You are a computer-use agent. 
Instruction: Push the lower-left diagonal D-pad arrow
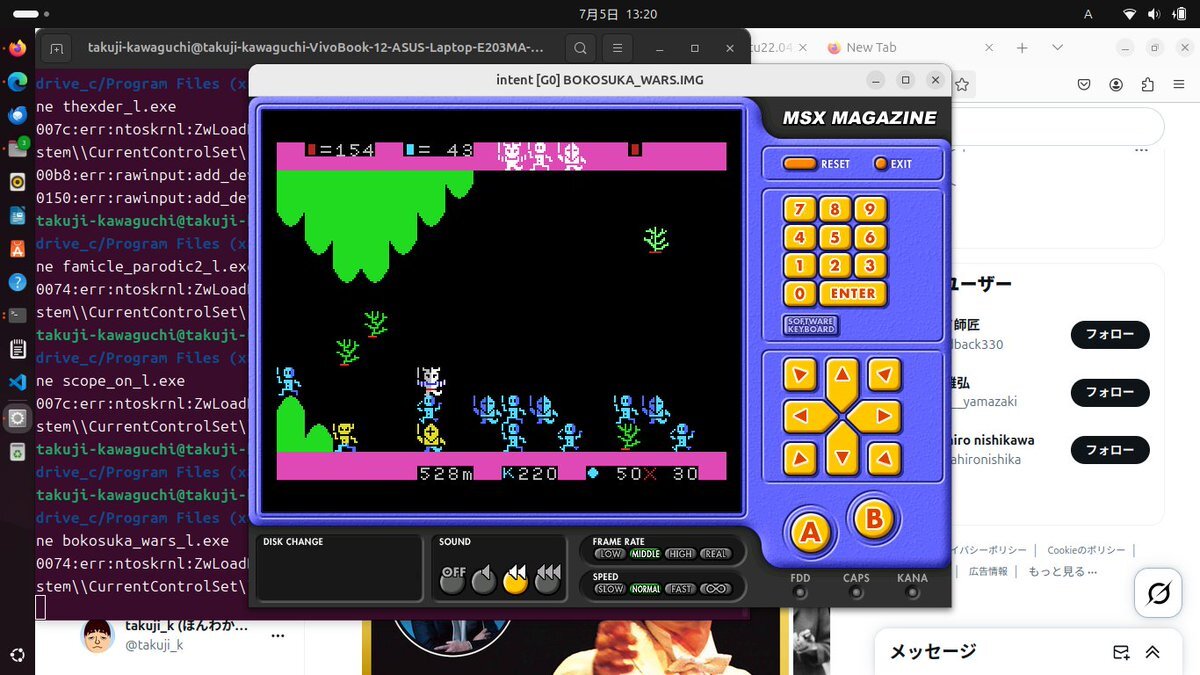point(800,458)
